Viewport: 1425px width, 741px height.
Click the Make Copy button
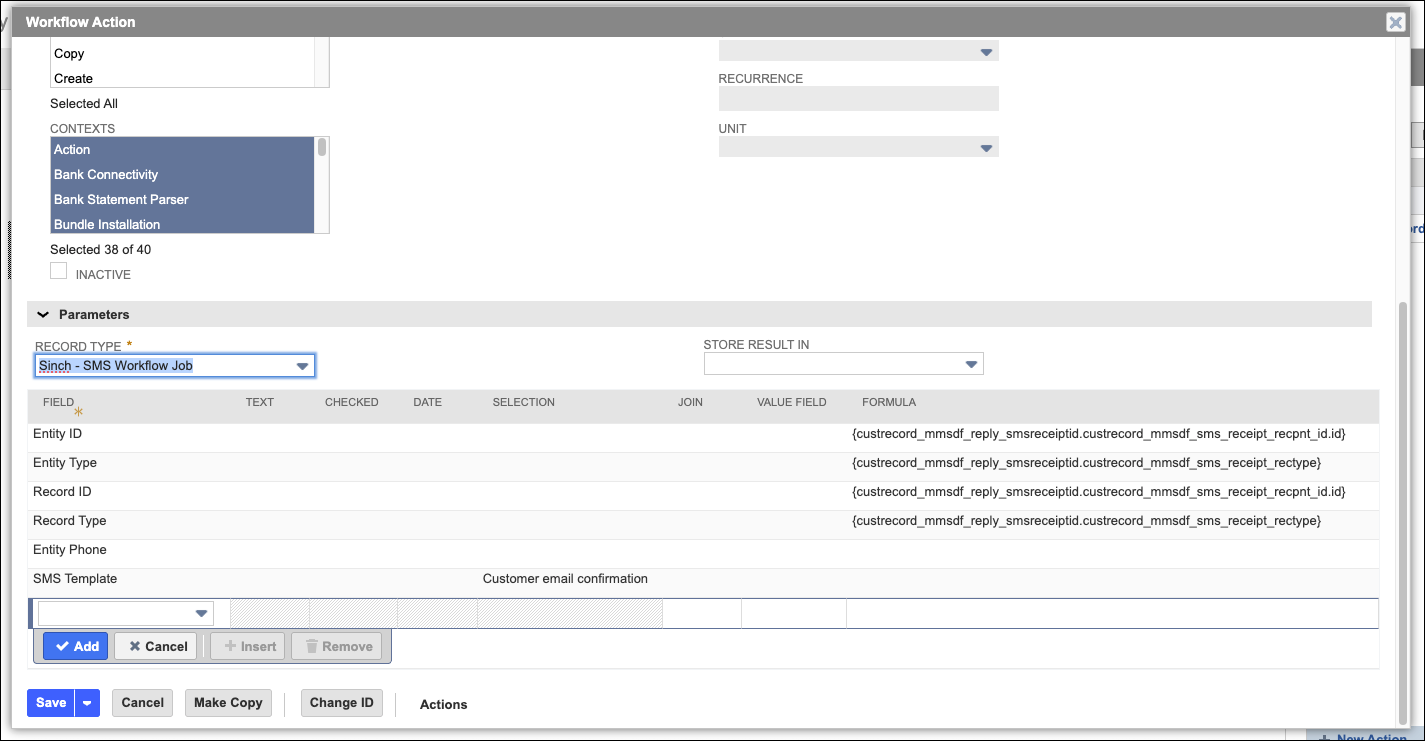[228, 703]
